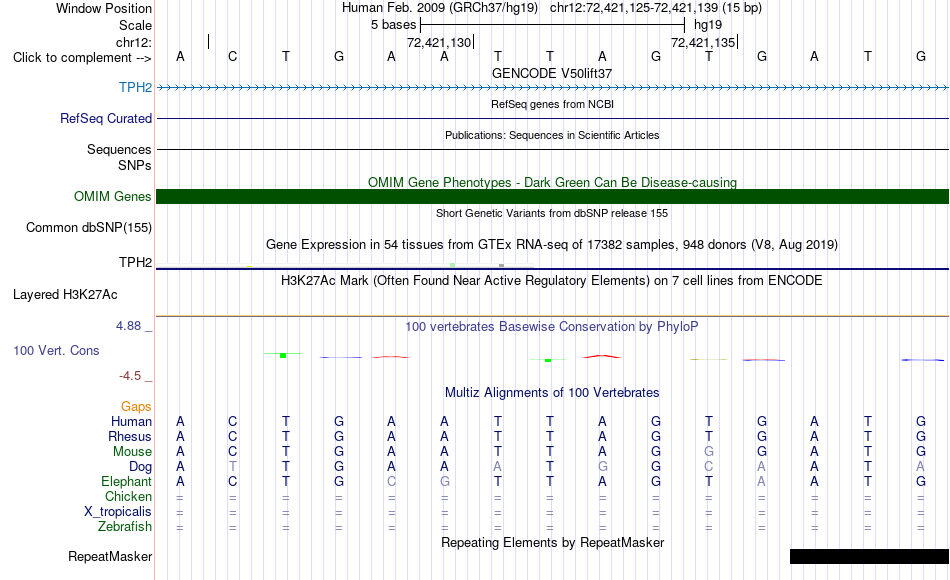Click the Window Position label
This screenshot has width=950, height=580.
(x=104, y=8)
